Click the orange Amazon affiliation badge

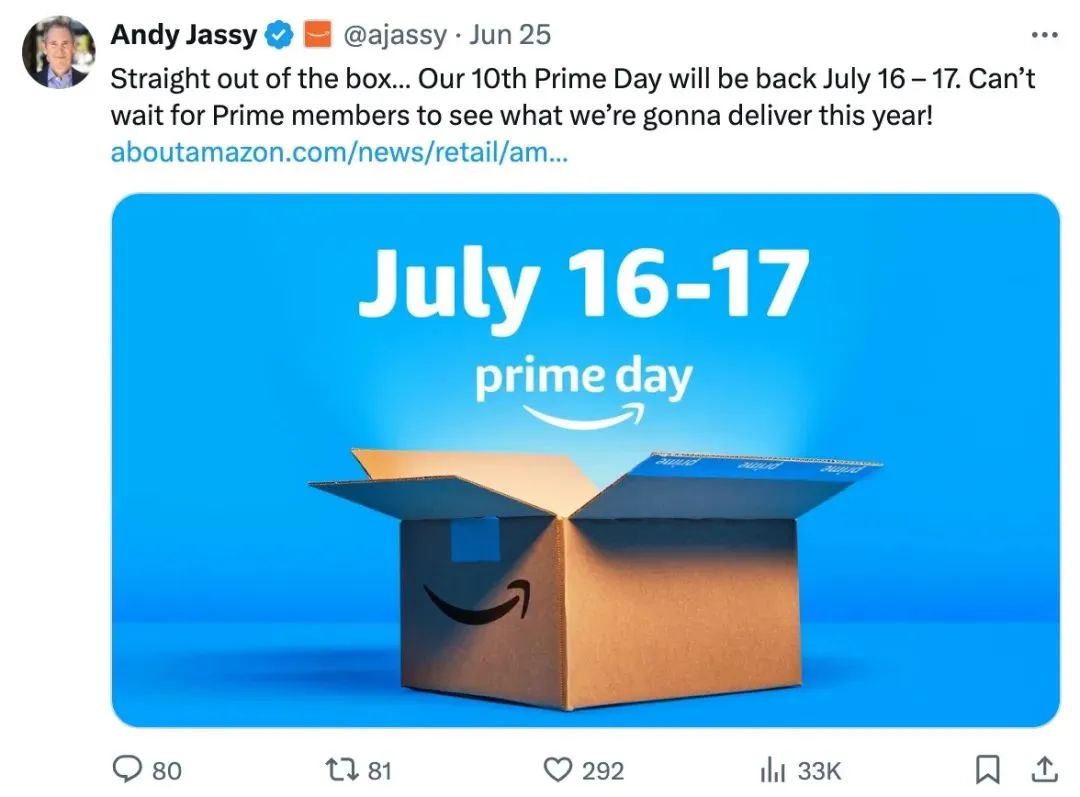pyautogui.click(x=318, y=35)
